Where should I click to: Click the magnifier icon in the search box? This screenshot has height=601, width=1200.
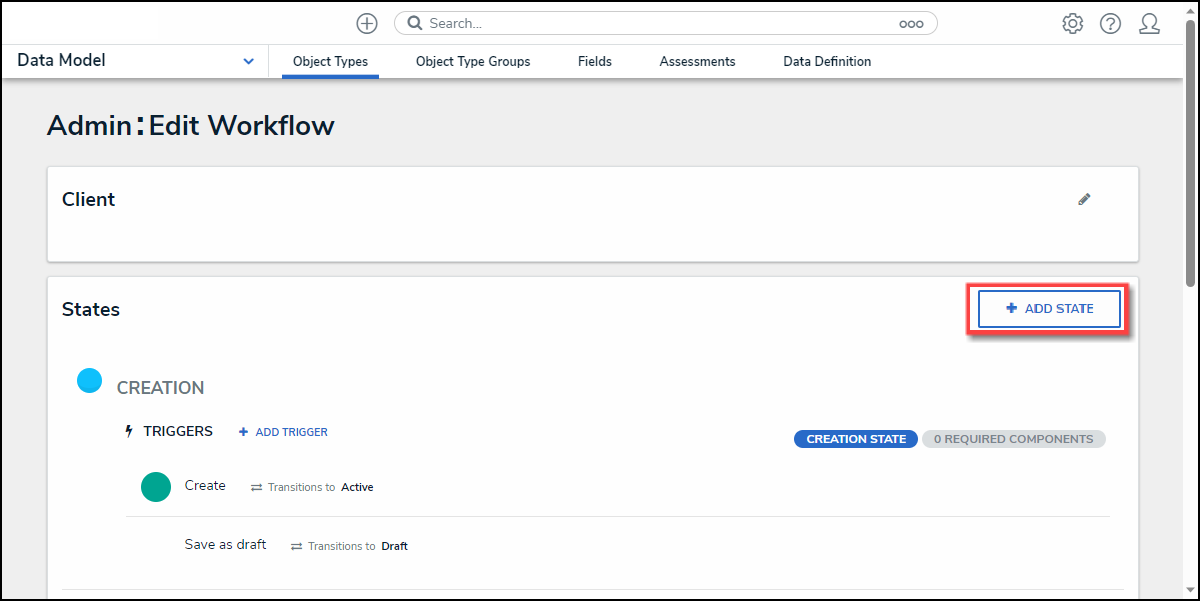pos(414,23)
